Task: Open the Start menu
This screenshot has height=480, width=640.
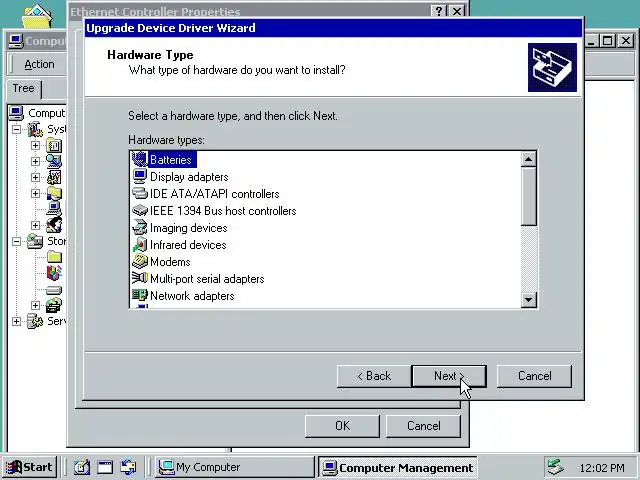Action: click(x=29, y=467)
